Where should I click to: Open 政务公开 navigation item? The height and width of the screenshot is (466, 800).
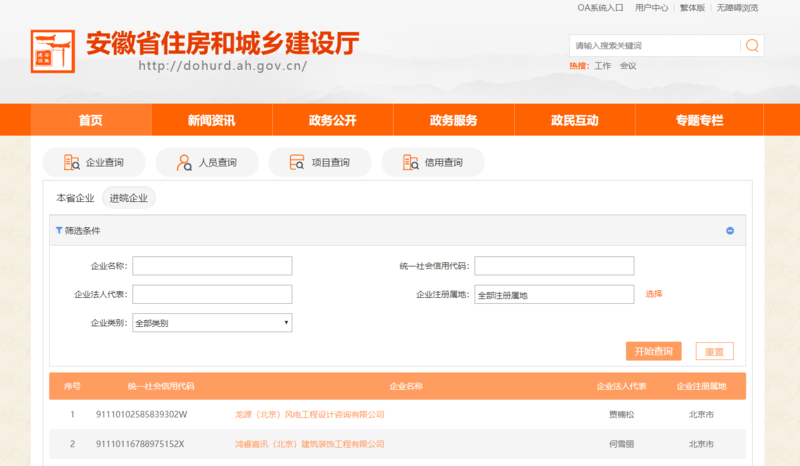click(x=333, y=120)
